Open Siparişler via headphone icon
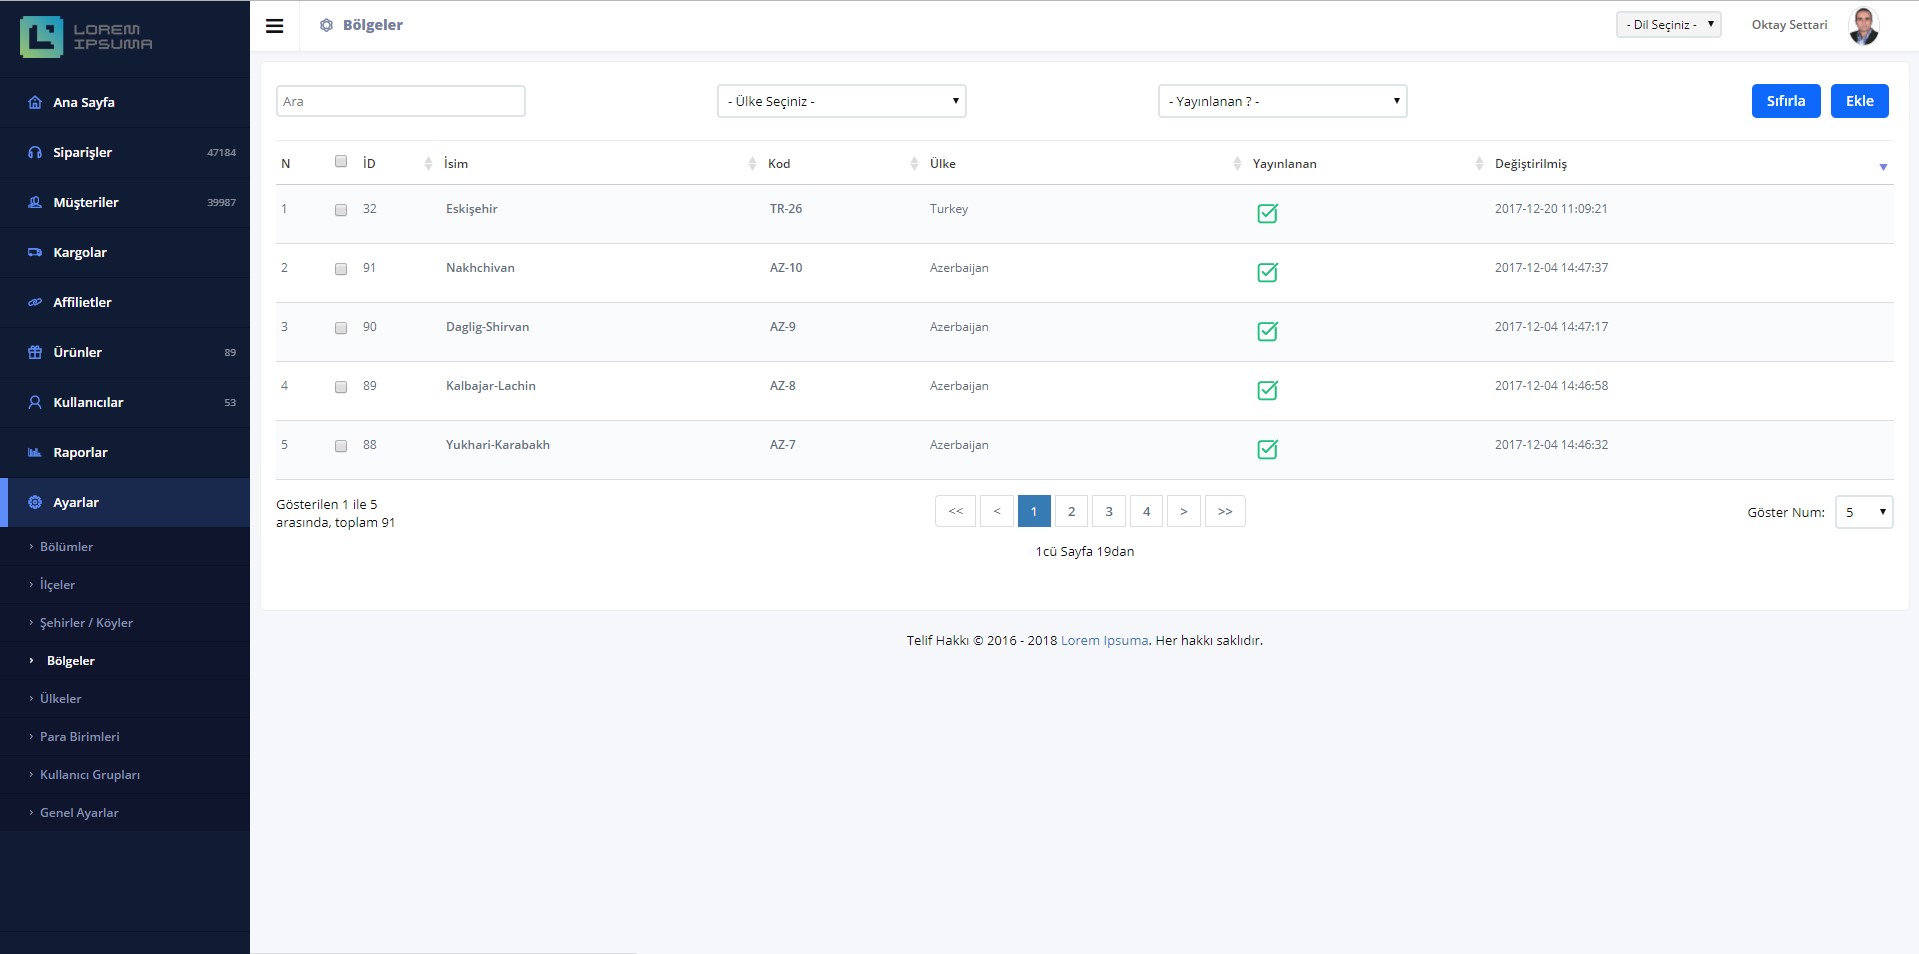 pyautogui.click(x=35, y=152)
